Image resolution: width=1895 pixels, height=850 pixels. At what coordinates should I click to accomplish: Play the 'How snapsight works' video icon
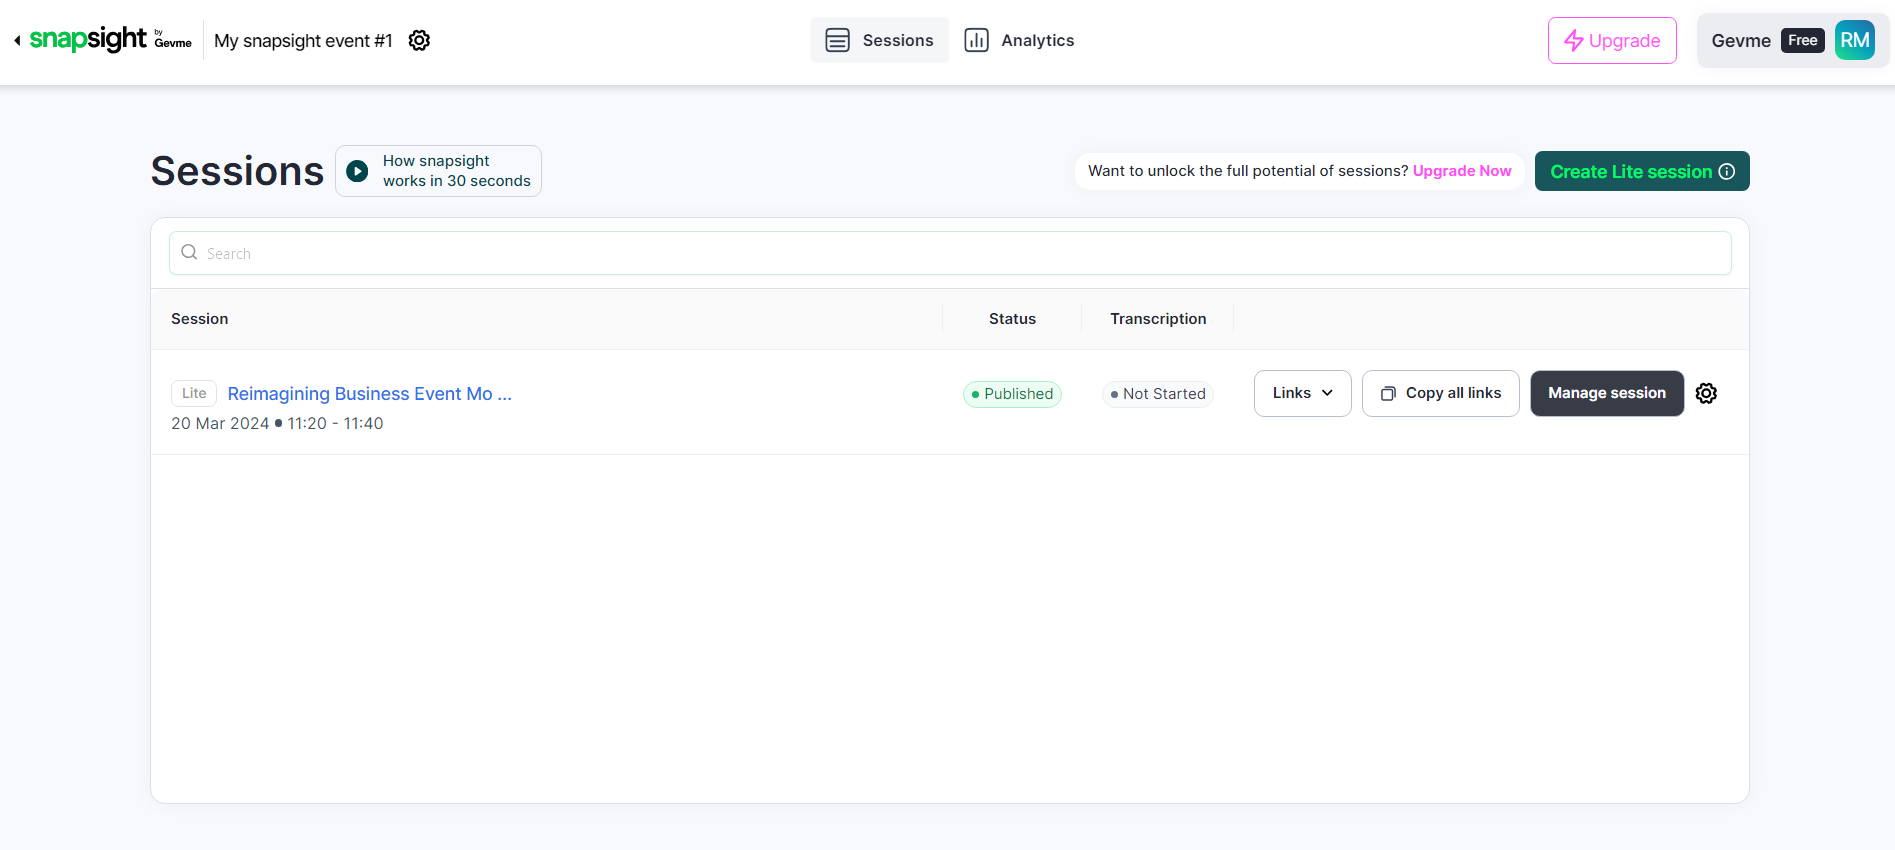click(357, 171)
